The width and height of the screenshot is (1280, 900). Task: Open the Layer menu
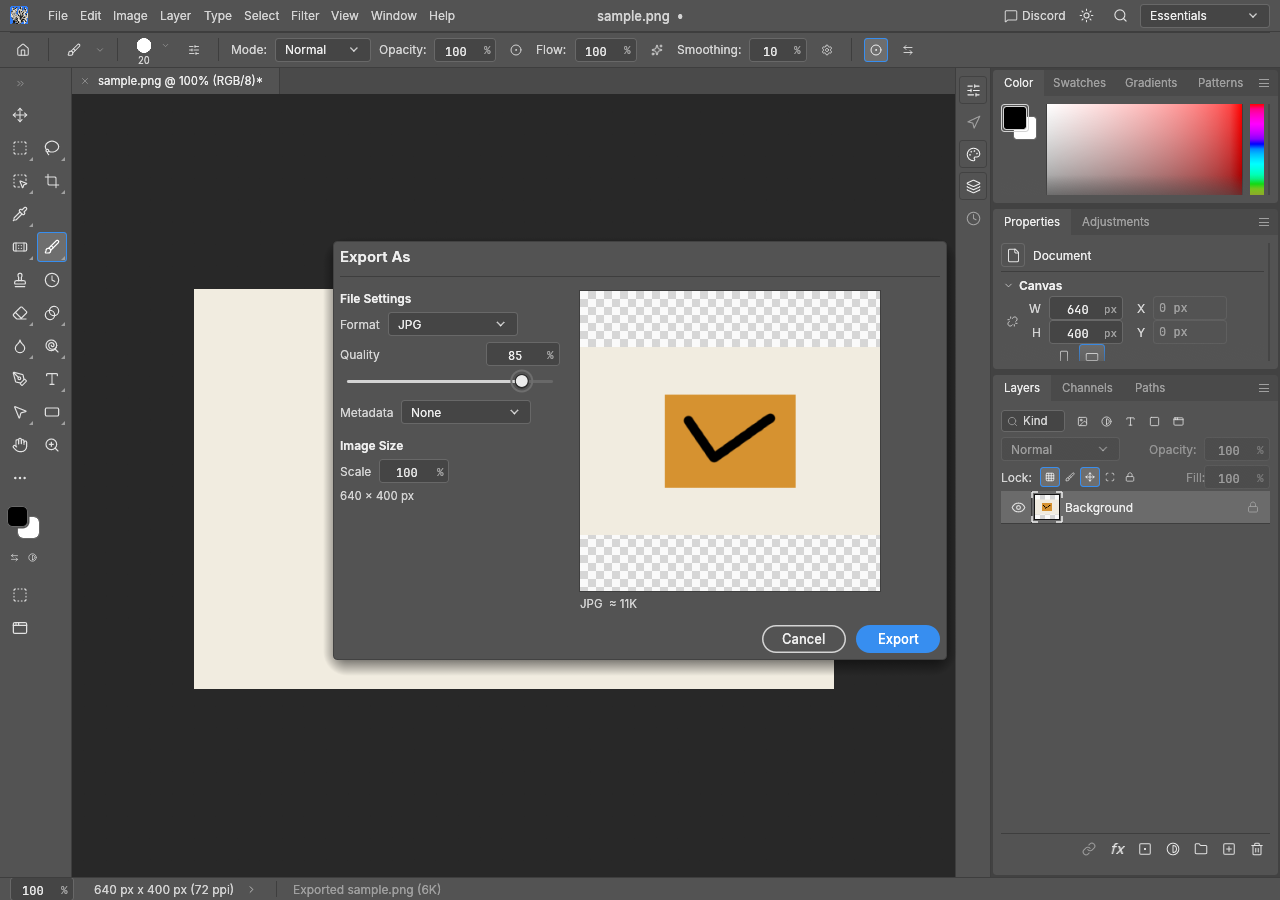point(175,16)
